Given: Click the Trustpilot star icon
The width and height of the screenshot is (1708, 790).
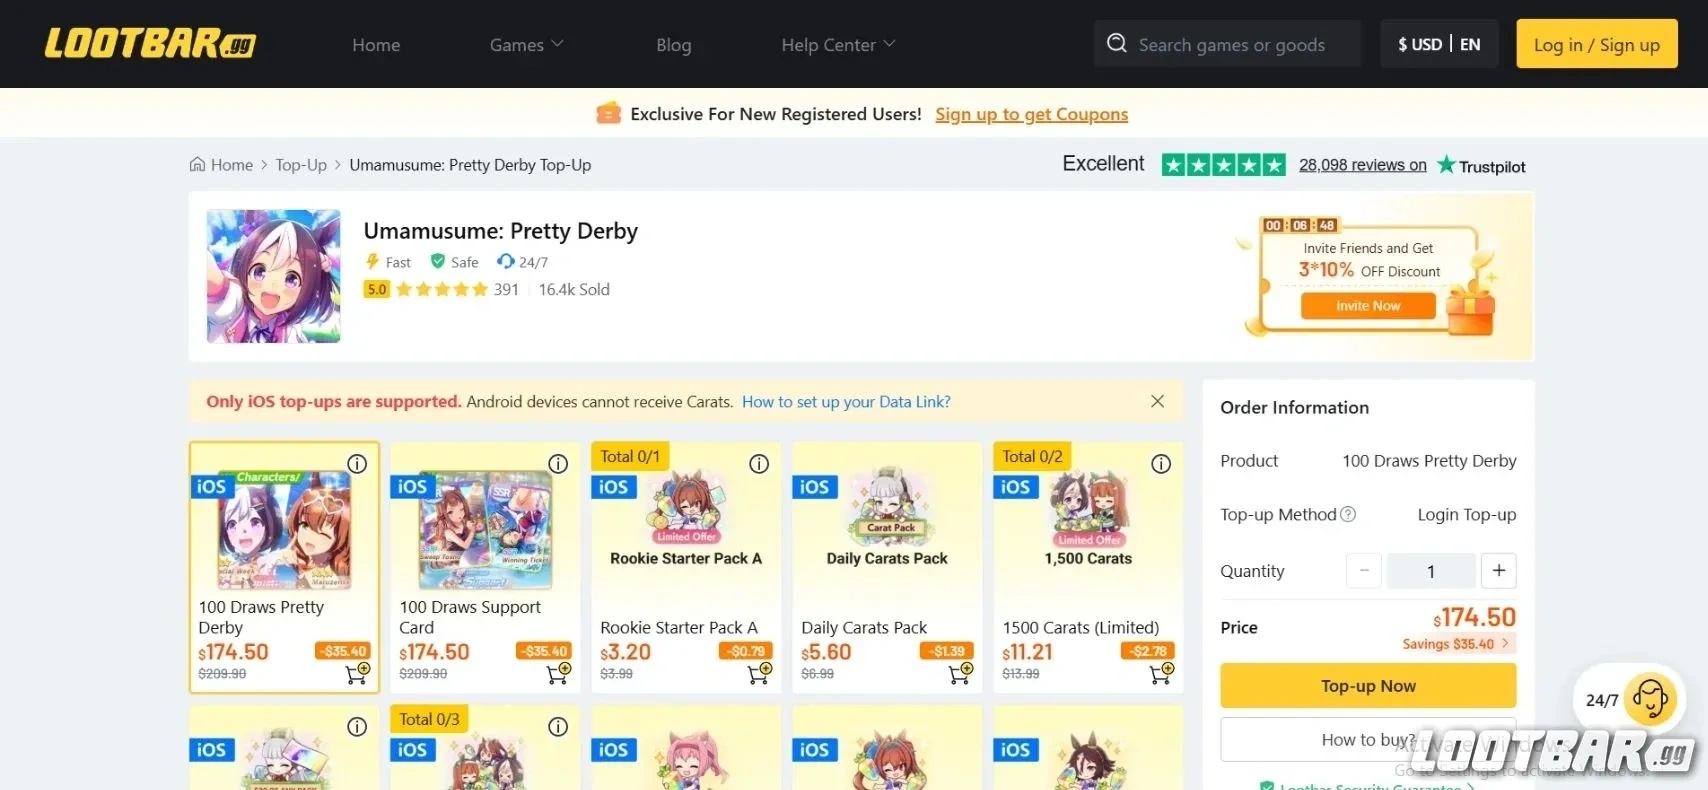Looking at the screenshot, I should pos(1446,164).
